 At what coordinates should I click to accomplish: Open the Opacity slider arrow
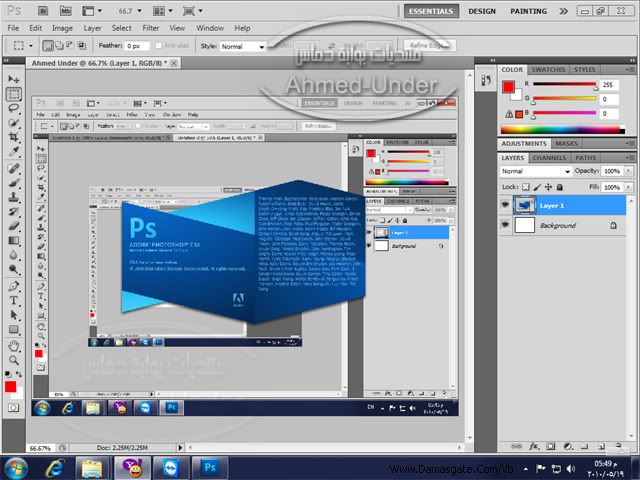point(629,171)
